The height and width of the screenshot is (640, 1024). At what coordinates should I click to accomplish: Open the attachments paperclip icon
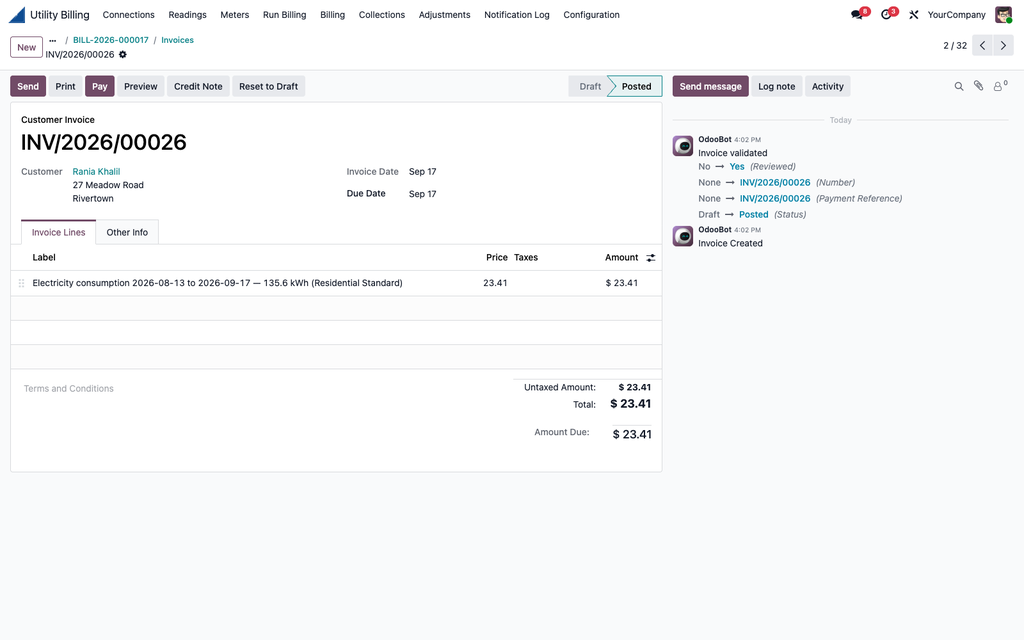tap(978, 86)
